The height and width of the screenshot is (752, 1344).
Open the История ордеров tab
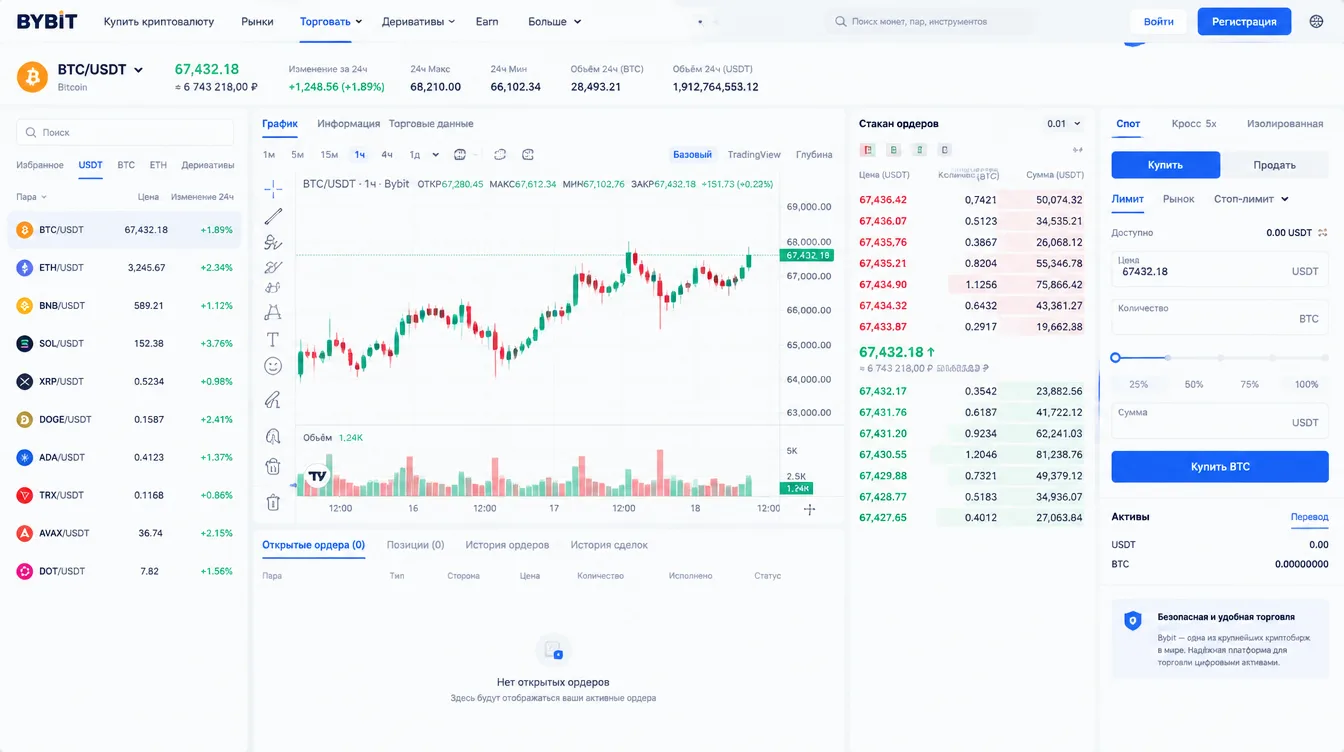point(507,545)
